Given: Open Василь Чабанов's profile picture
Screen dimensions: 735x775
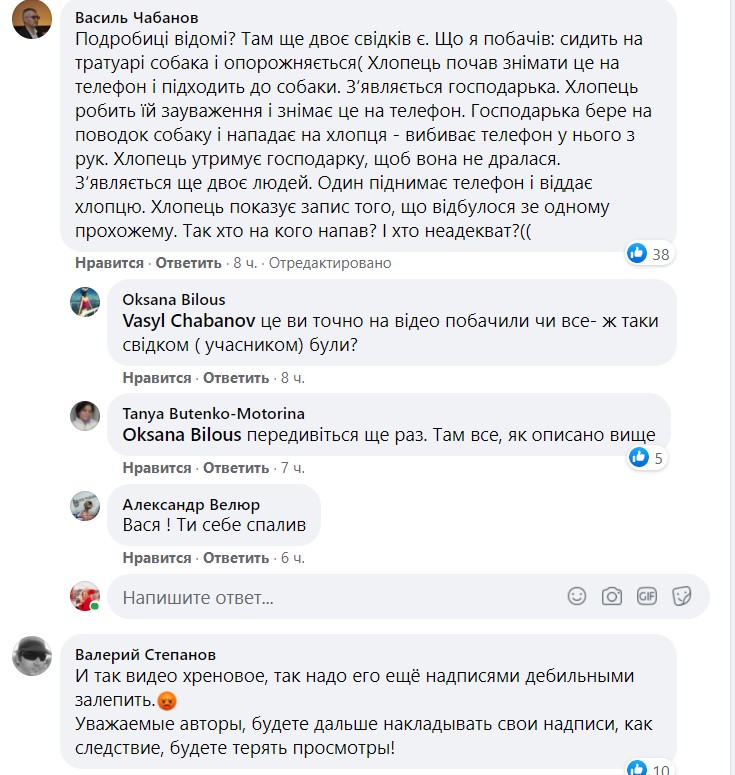Looking at the screenshot, I should click(32, 19).
